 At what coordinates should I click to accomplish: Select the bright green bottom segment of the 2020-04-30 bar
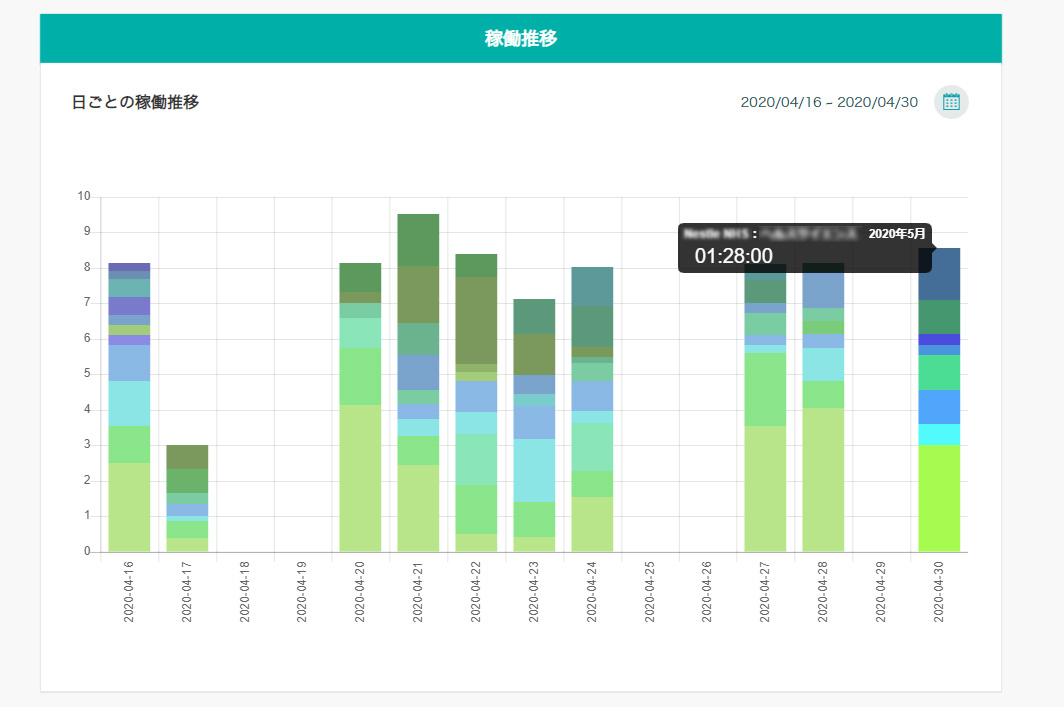pyautogui.click(x=939, y=498)
